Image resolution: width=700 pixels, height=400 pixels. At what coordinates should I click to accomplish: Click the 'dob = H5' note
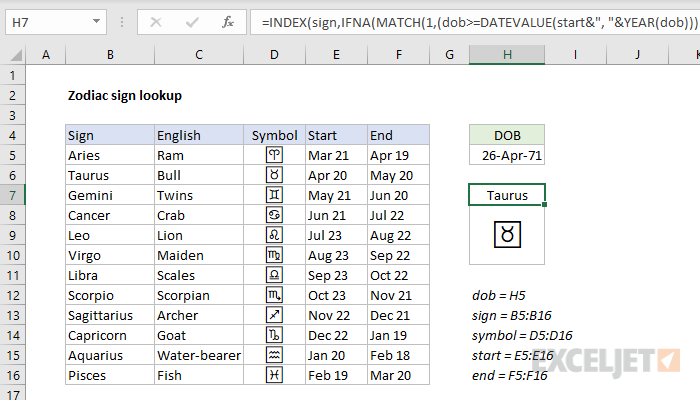tap(499, 295)
